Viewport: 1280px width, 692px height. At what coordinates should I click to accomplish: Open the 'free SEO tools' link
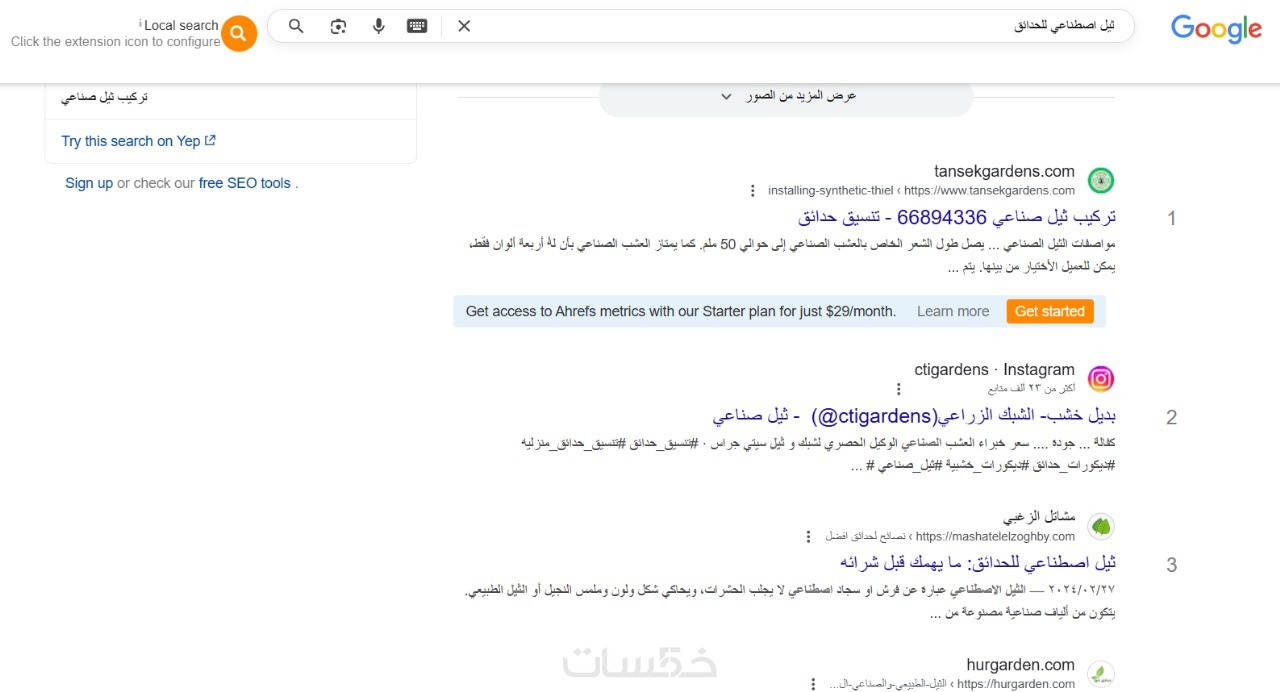coord(245,183)
